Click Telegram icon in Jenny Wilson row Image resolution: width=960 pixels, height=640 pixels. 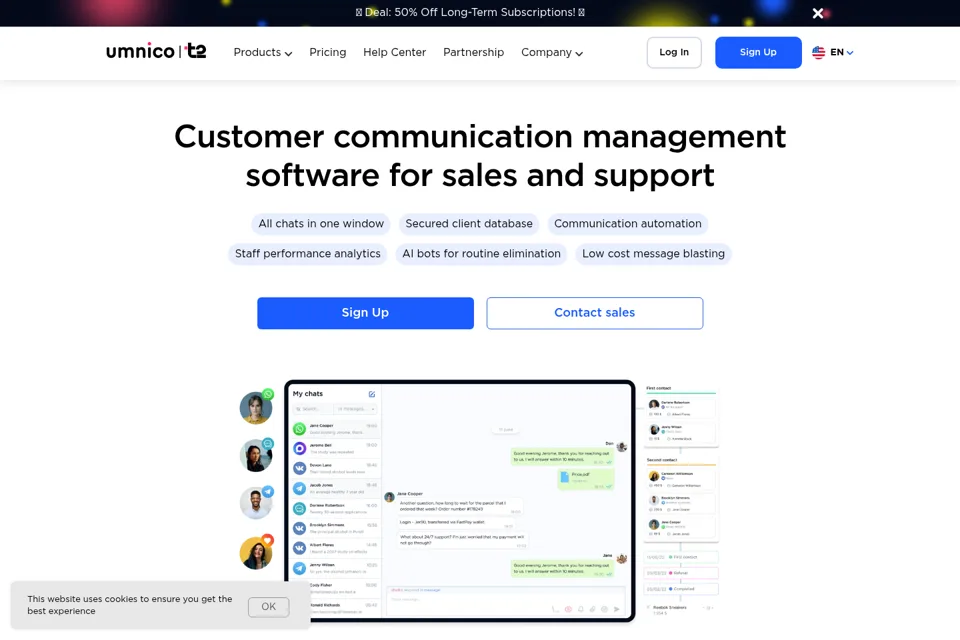(299, 568)
